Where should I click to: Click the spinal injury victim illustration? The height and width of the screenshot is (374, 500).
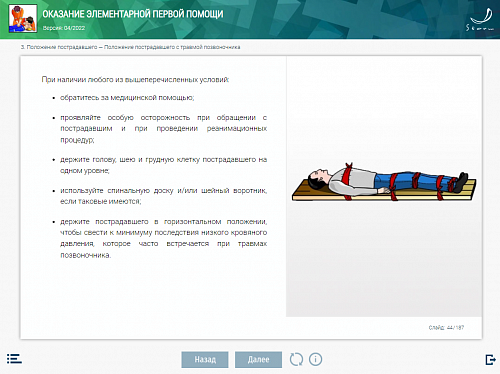click(384, 182)
